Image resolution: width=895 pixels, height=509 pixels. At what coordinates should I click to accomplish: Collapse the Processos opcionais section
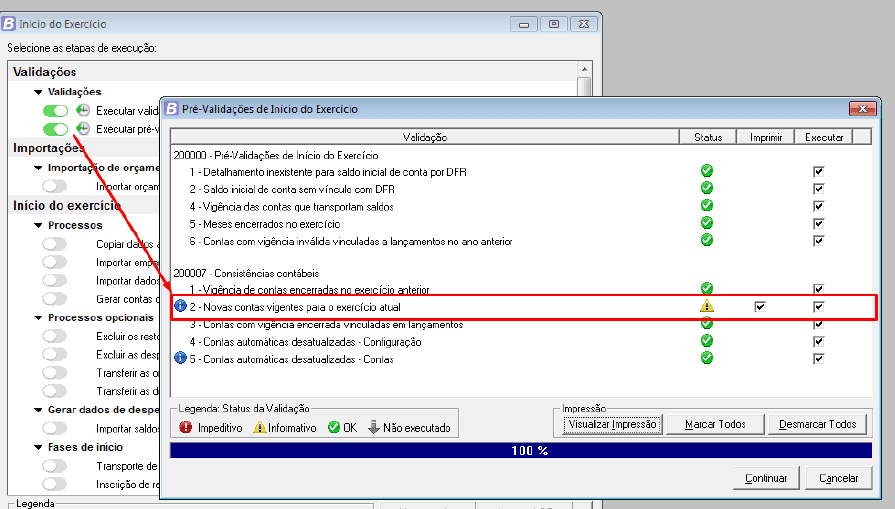click(38, 318)
